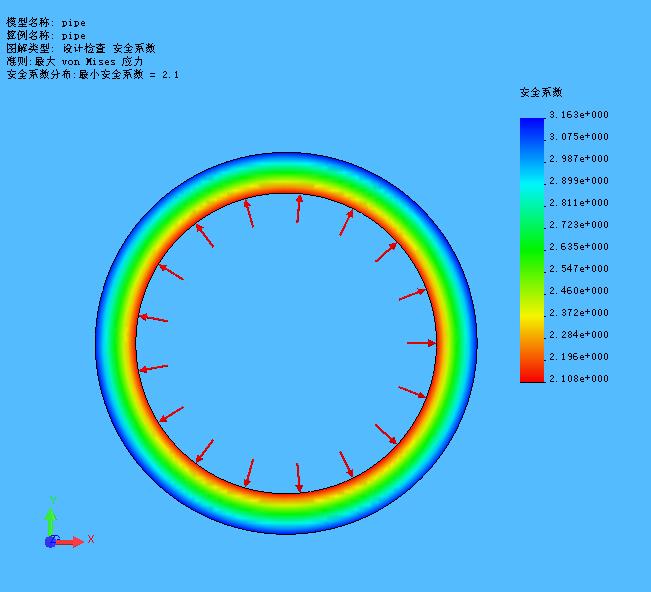651x592 pixels.
Task: Click legend minimum value 2.108e+000
Action: coord(579,379)
